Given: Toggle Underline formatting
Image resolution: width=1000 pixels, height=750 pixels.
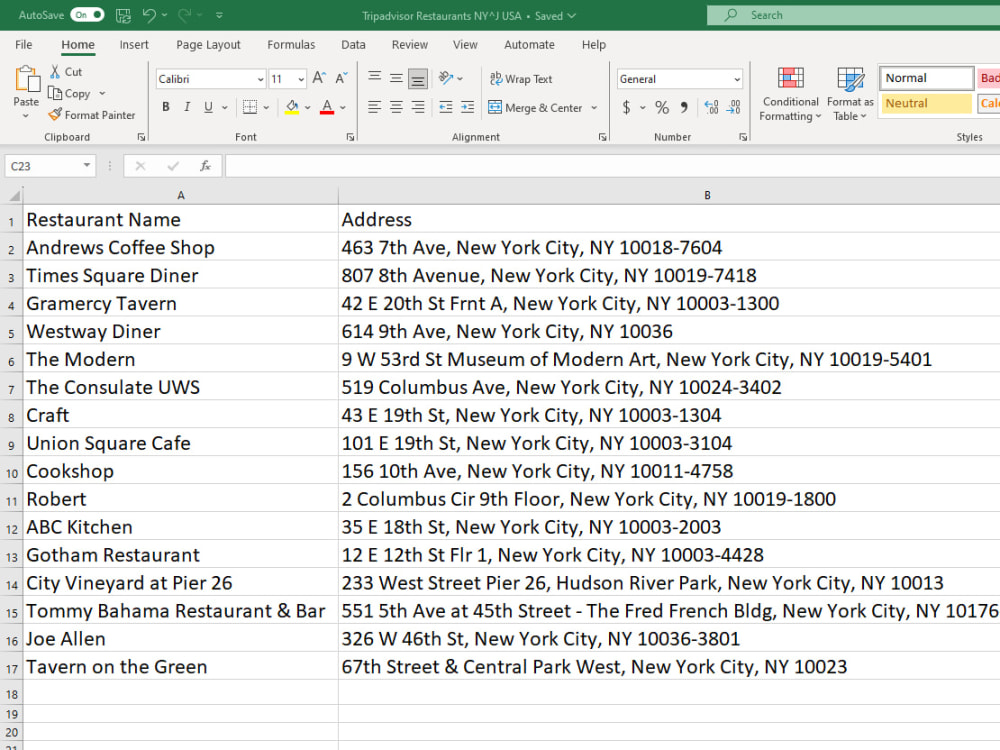Looking at the screenshot, I should [x=209, y=107].
